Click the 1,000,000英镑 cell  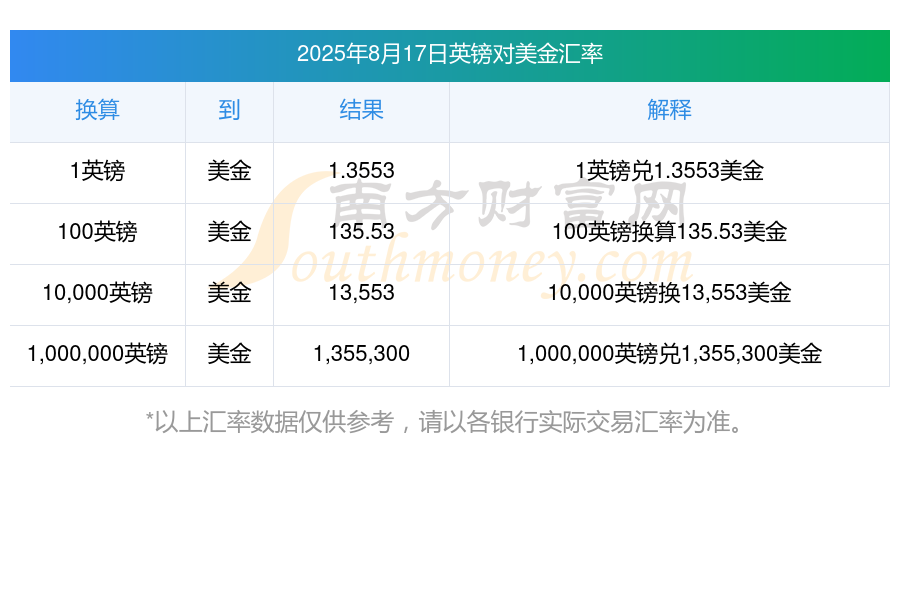click(x=98, y=354)
